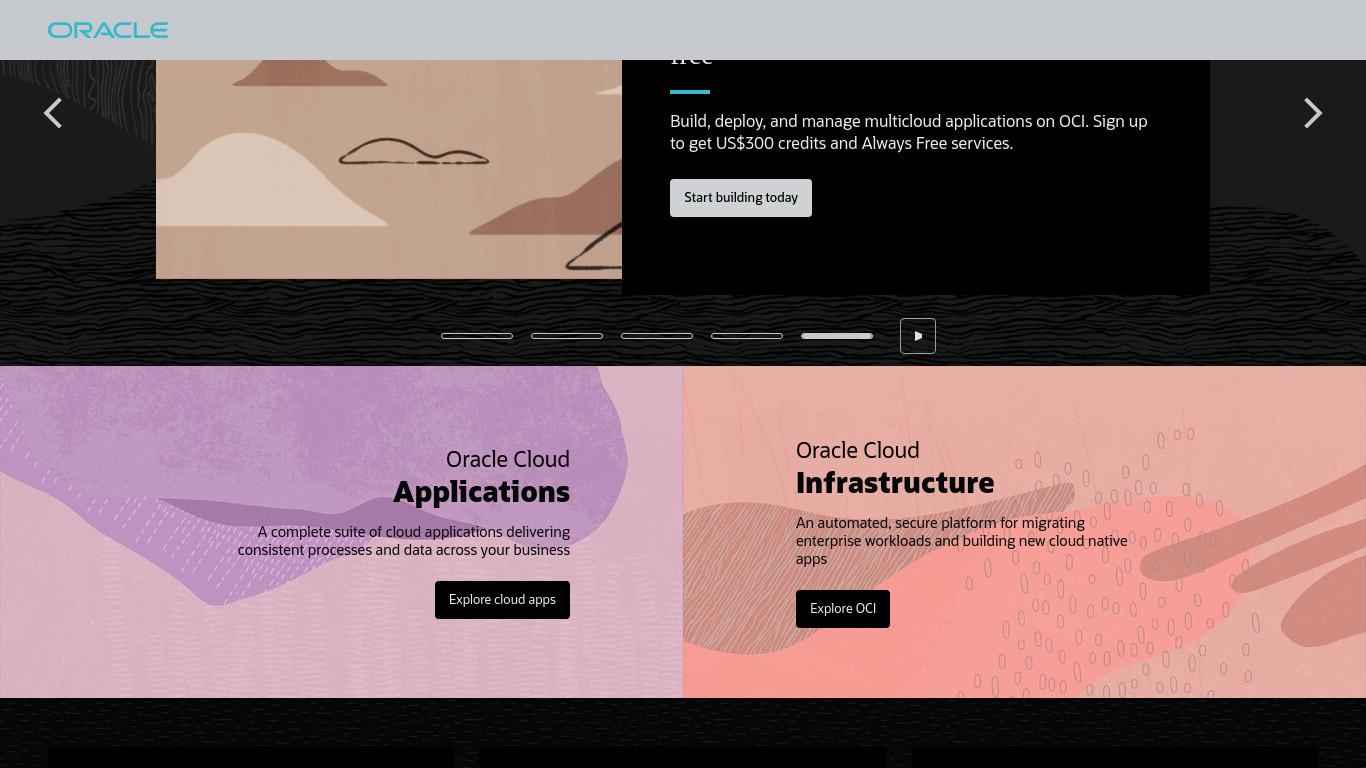
Task: Click the Oracle logo in the header
Action: [x=108, y=30]
